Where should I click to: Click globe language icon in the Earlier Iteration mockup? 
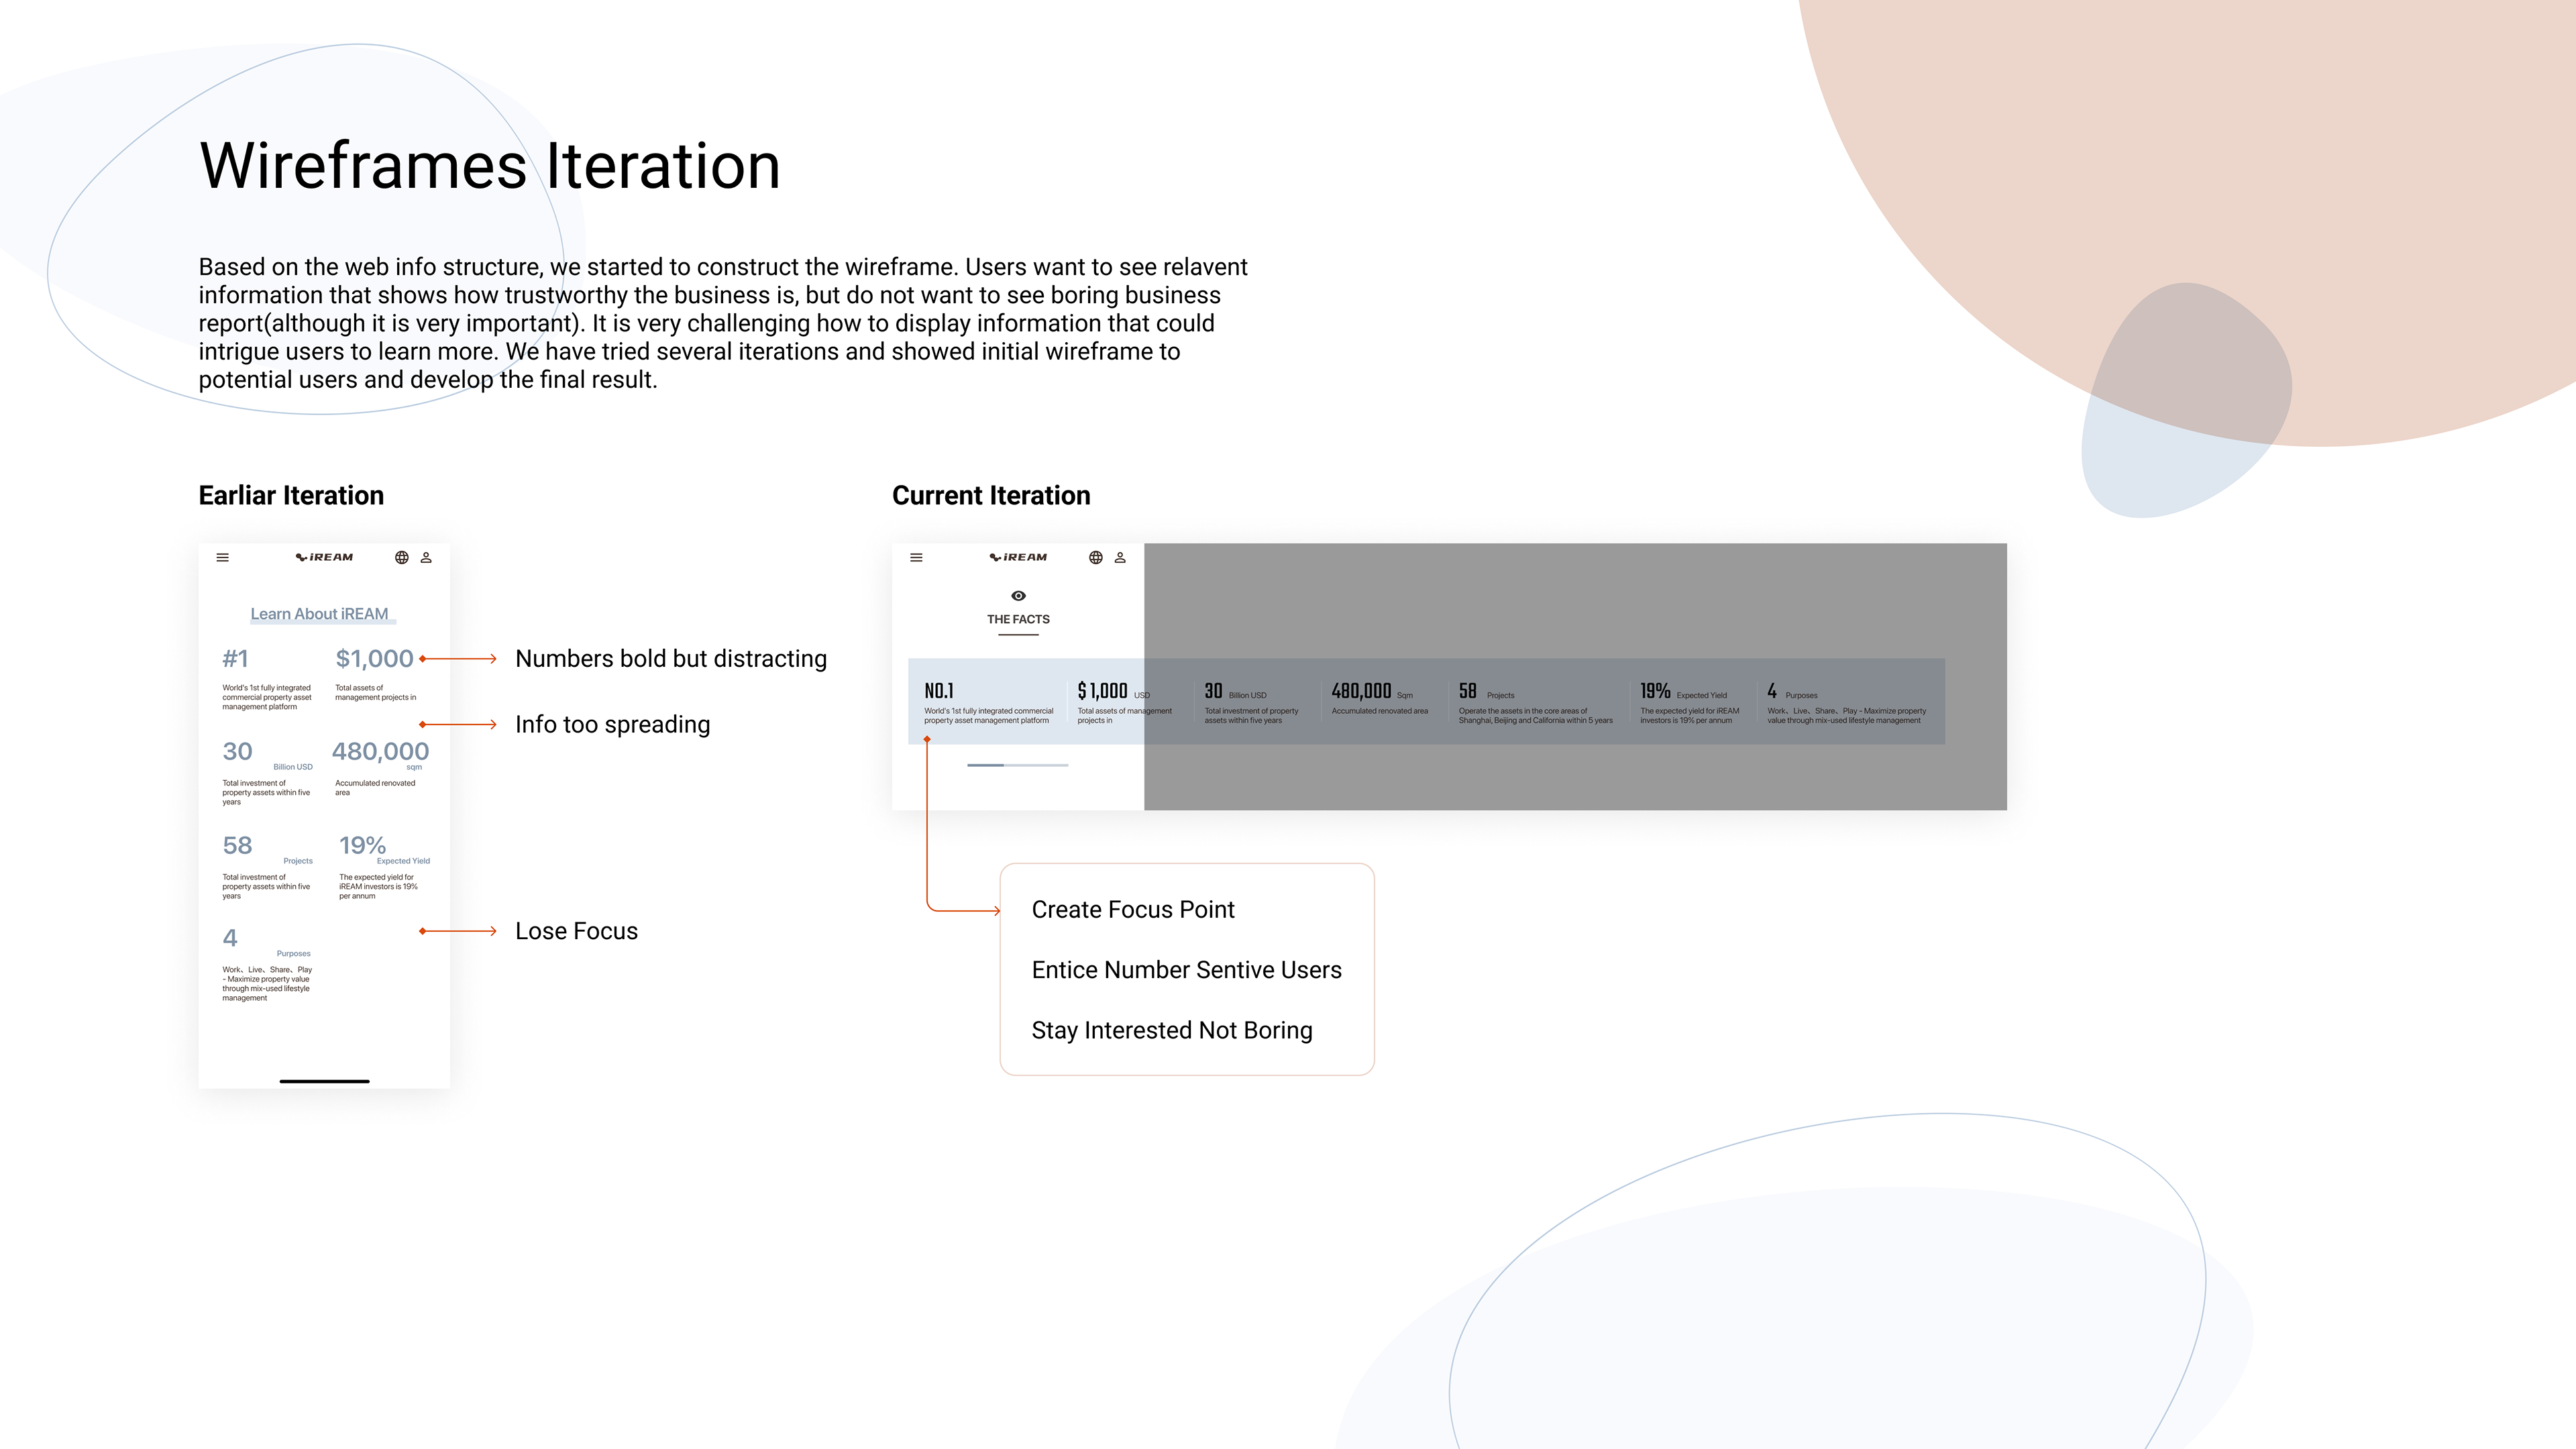[x=401, y=558]
